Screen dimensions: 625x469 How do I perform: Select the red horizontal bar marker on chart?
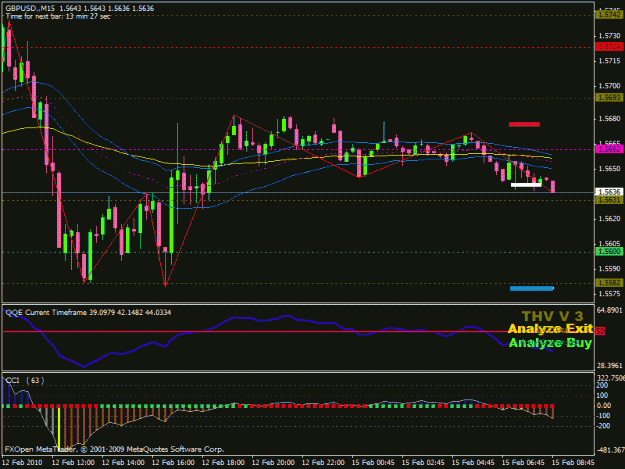[524, 124]
